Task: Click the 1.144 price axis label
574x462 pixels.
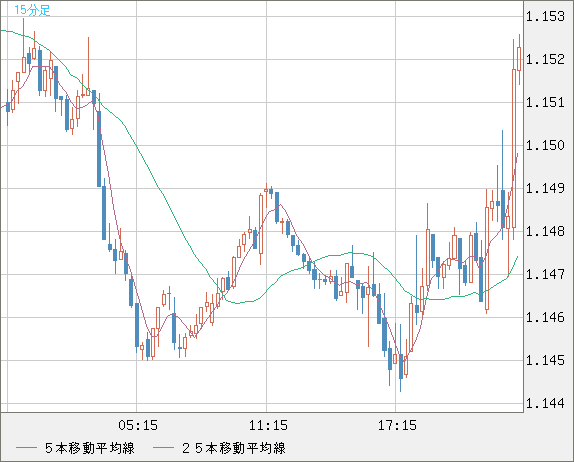Action: 545,403
